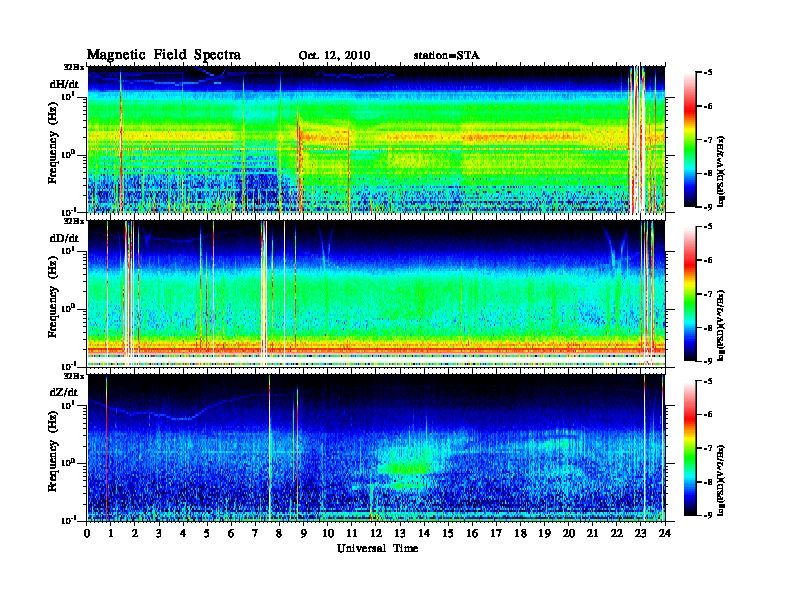Image resolution: width=792 pixels, height=612 pixels.
Task: Click the "2" hour tick label
Action: tap(135, 533)
